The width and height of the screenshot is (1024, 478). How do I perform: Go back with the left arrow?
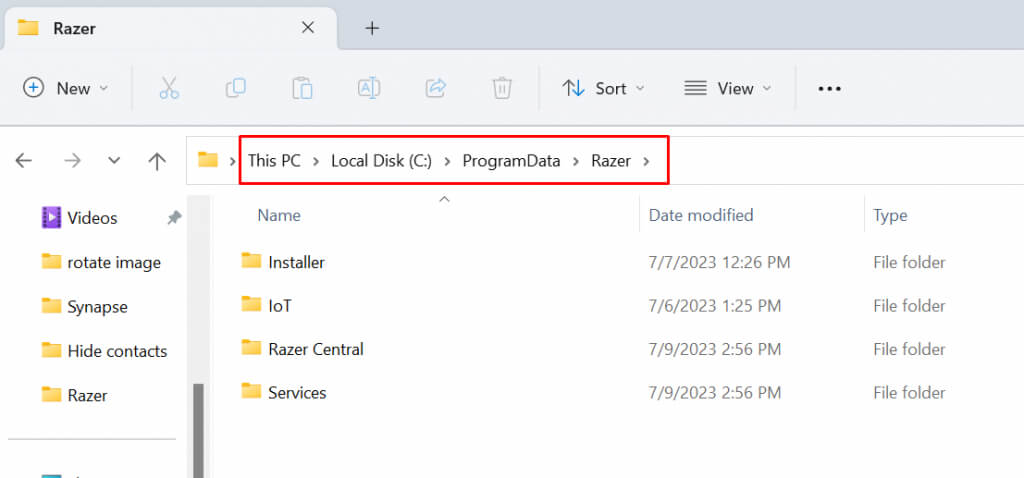[24, 161]
